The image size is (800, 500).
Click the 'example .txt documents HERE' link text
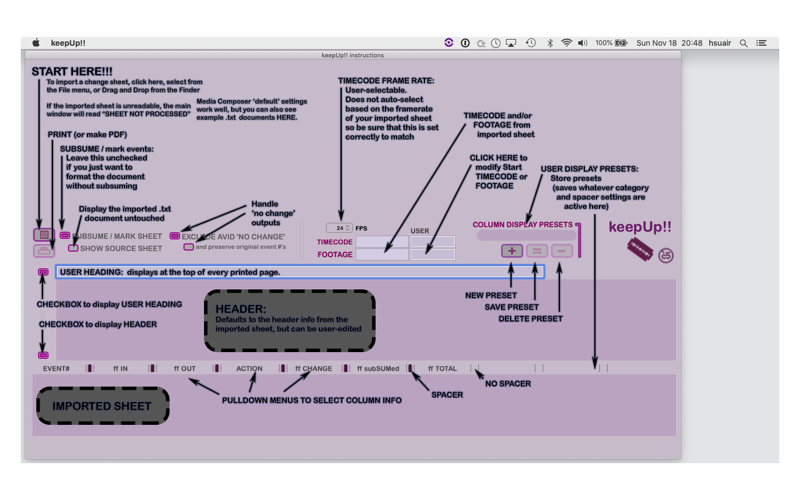pyautogui.click(x=246, y=117)
